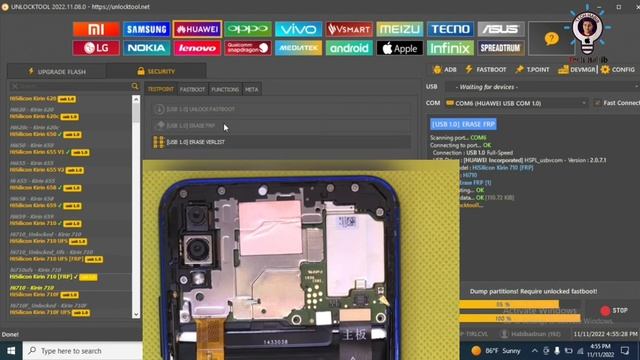Select the Huawei brand logo

[x=197, y=29]
